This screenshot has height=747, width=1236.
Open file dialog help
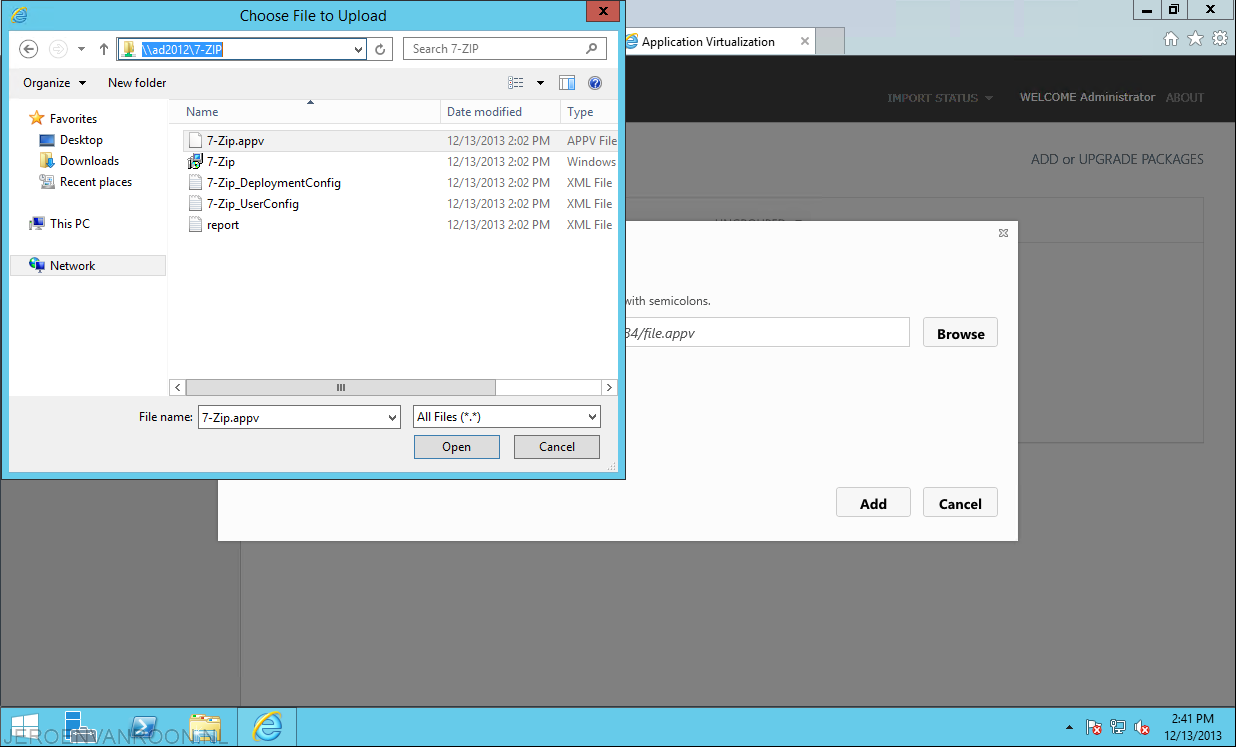coord(595,83)
